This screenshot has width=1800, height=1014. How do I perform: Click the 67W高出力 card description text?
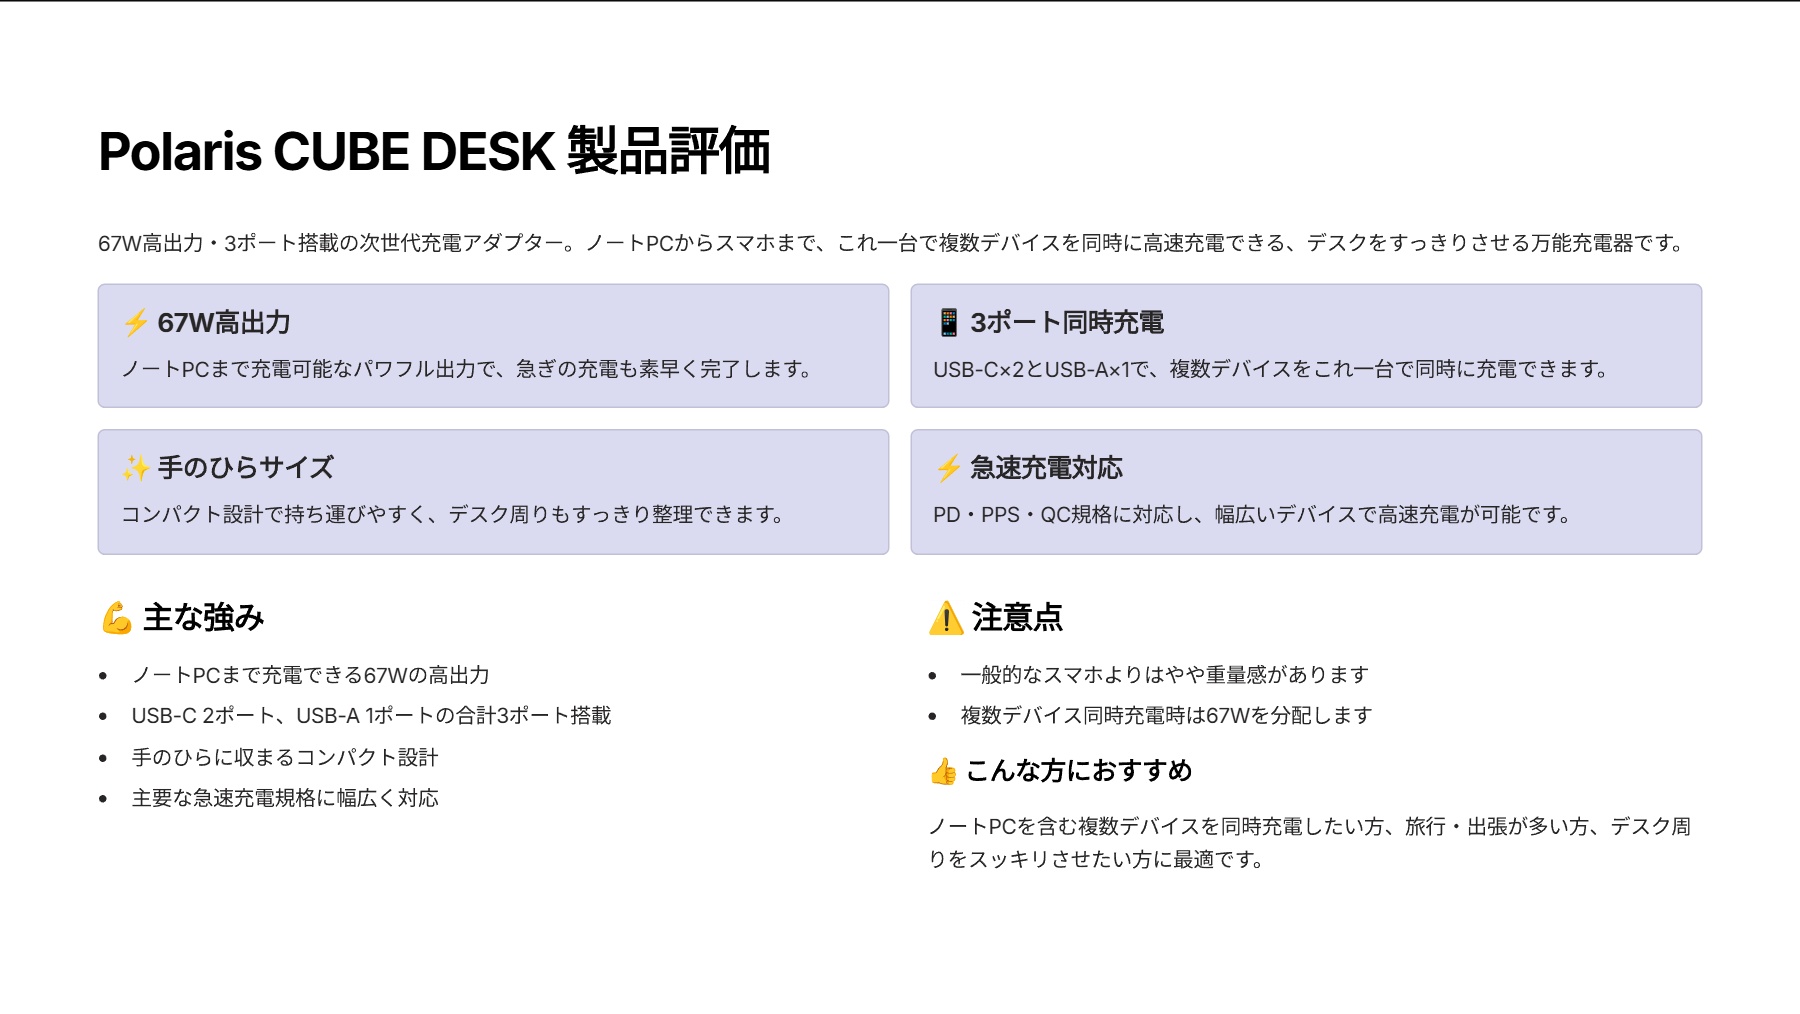tap(467, 369)
